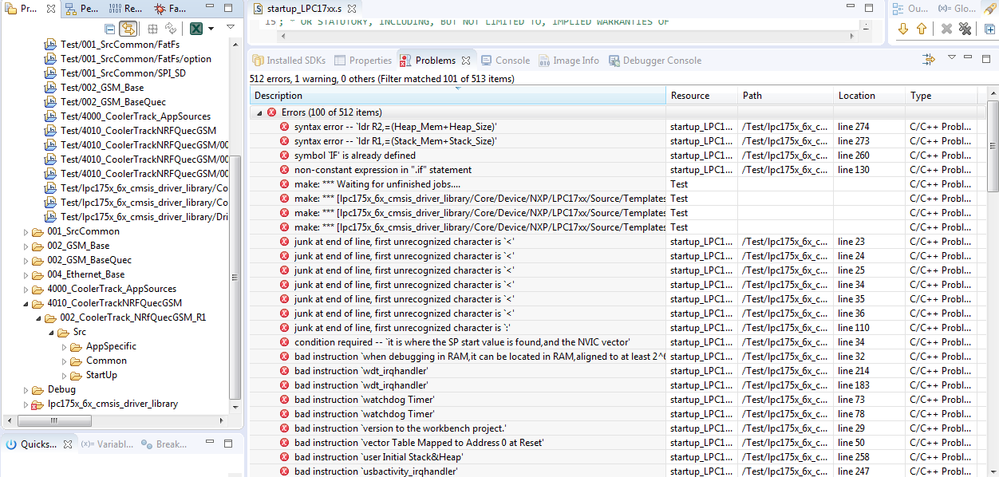Open the Outline tab
Viewport: 999px width, 477px height.
[912, 9]
